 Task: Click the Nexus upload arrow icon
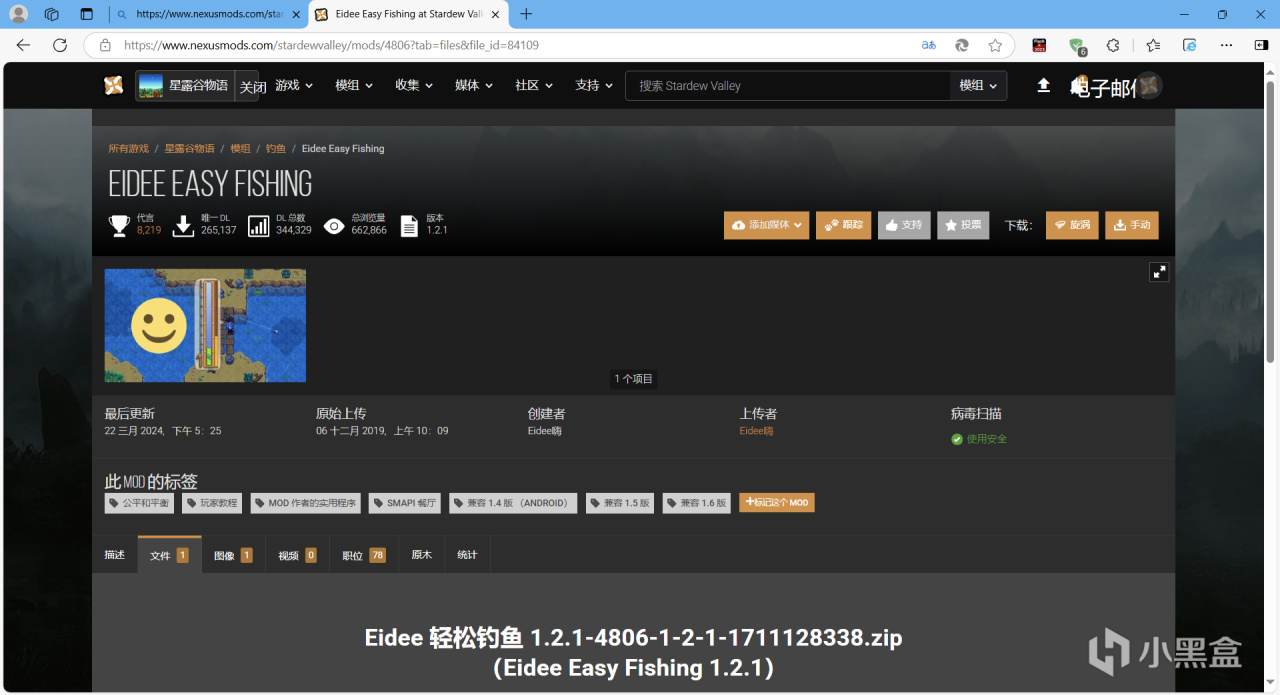(x=1043, y=86)
